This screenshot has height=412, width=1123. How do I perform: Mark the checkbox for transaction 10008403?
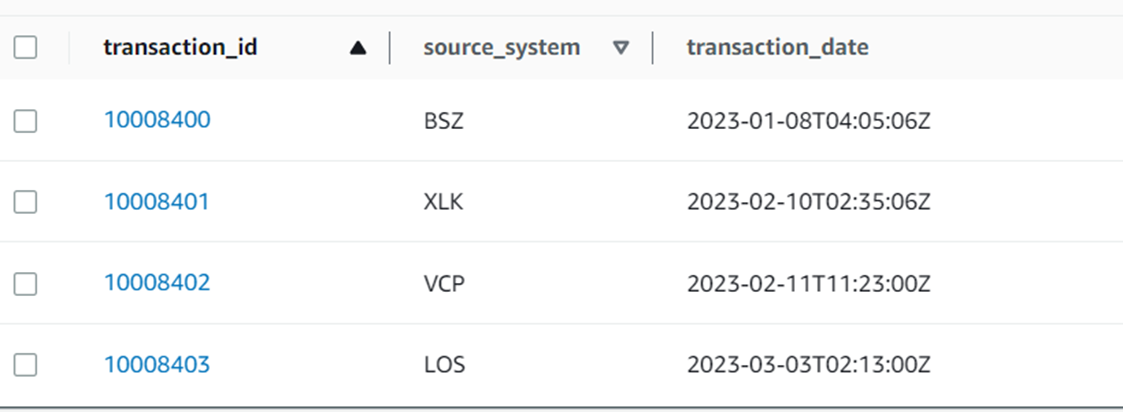[26, 366]
